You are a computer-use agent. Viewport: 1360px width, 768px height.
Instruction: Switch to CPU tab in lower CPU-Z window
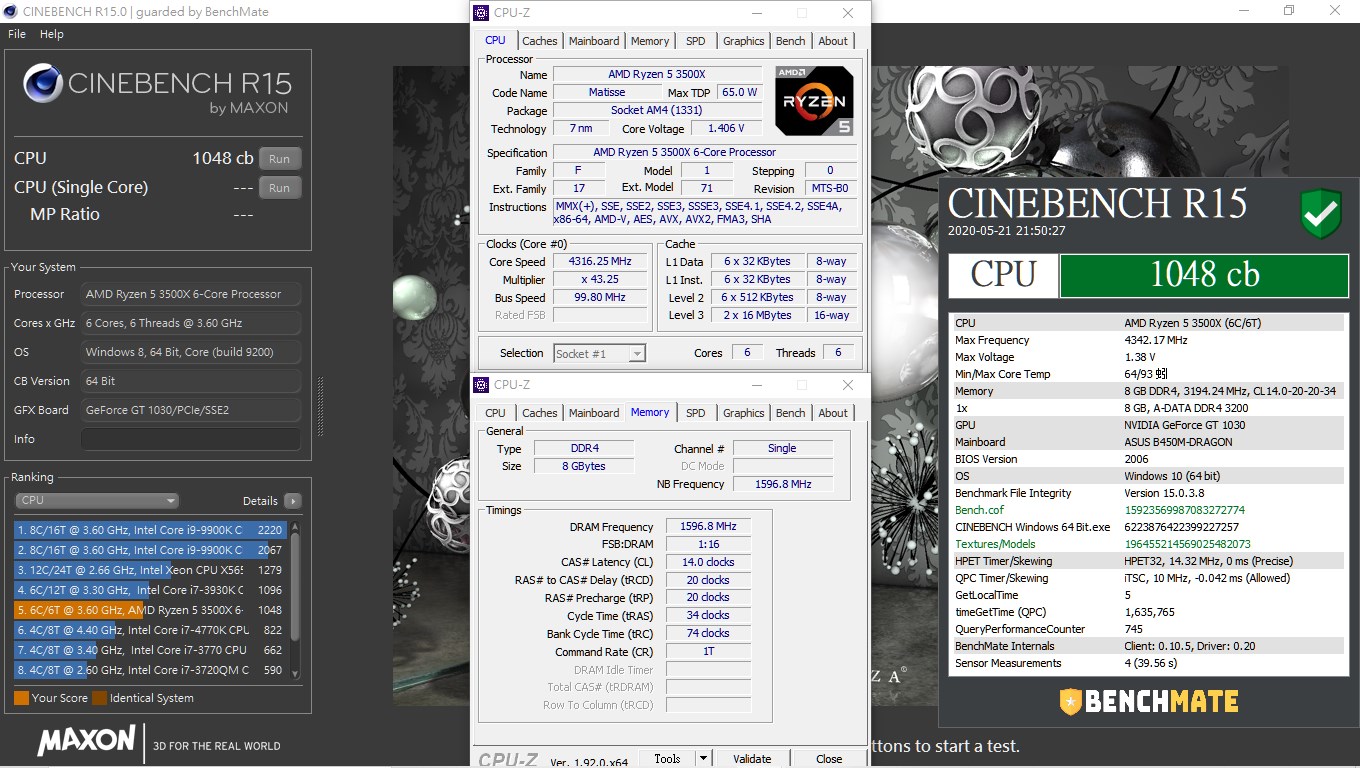click(x=496, y=413)
